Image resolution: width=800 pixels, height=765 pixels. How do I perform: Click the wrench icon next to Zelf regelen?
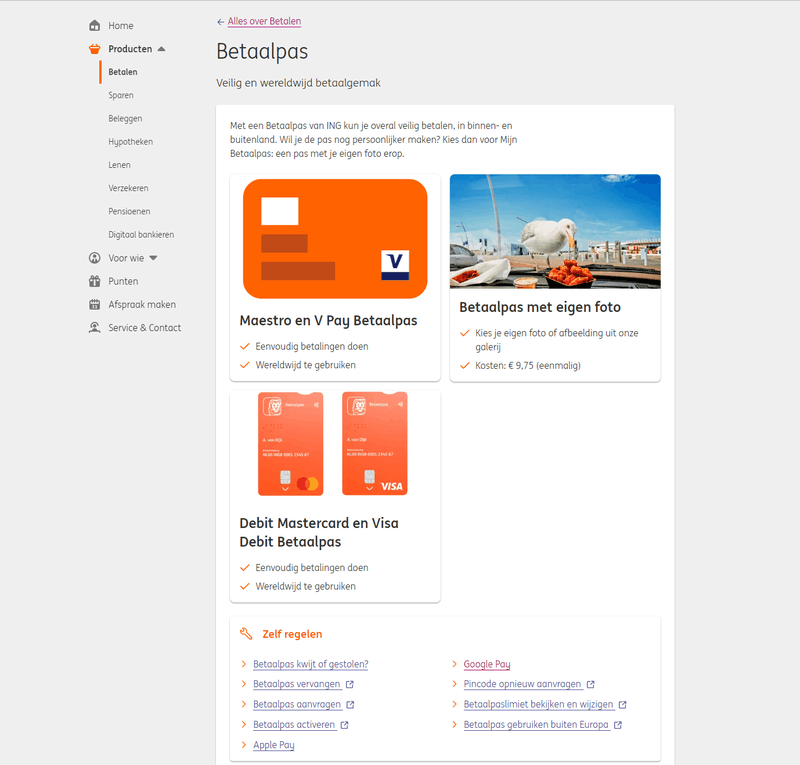[246, 634]
